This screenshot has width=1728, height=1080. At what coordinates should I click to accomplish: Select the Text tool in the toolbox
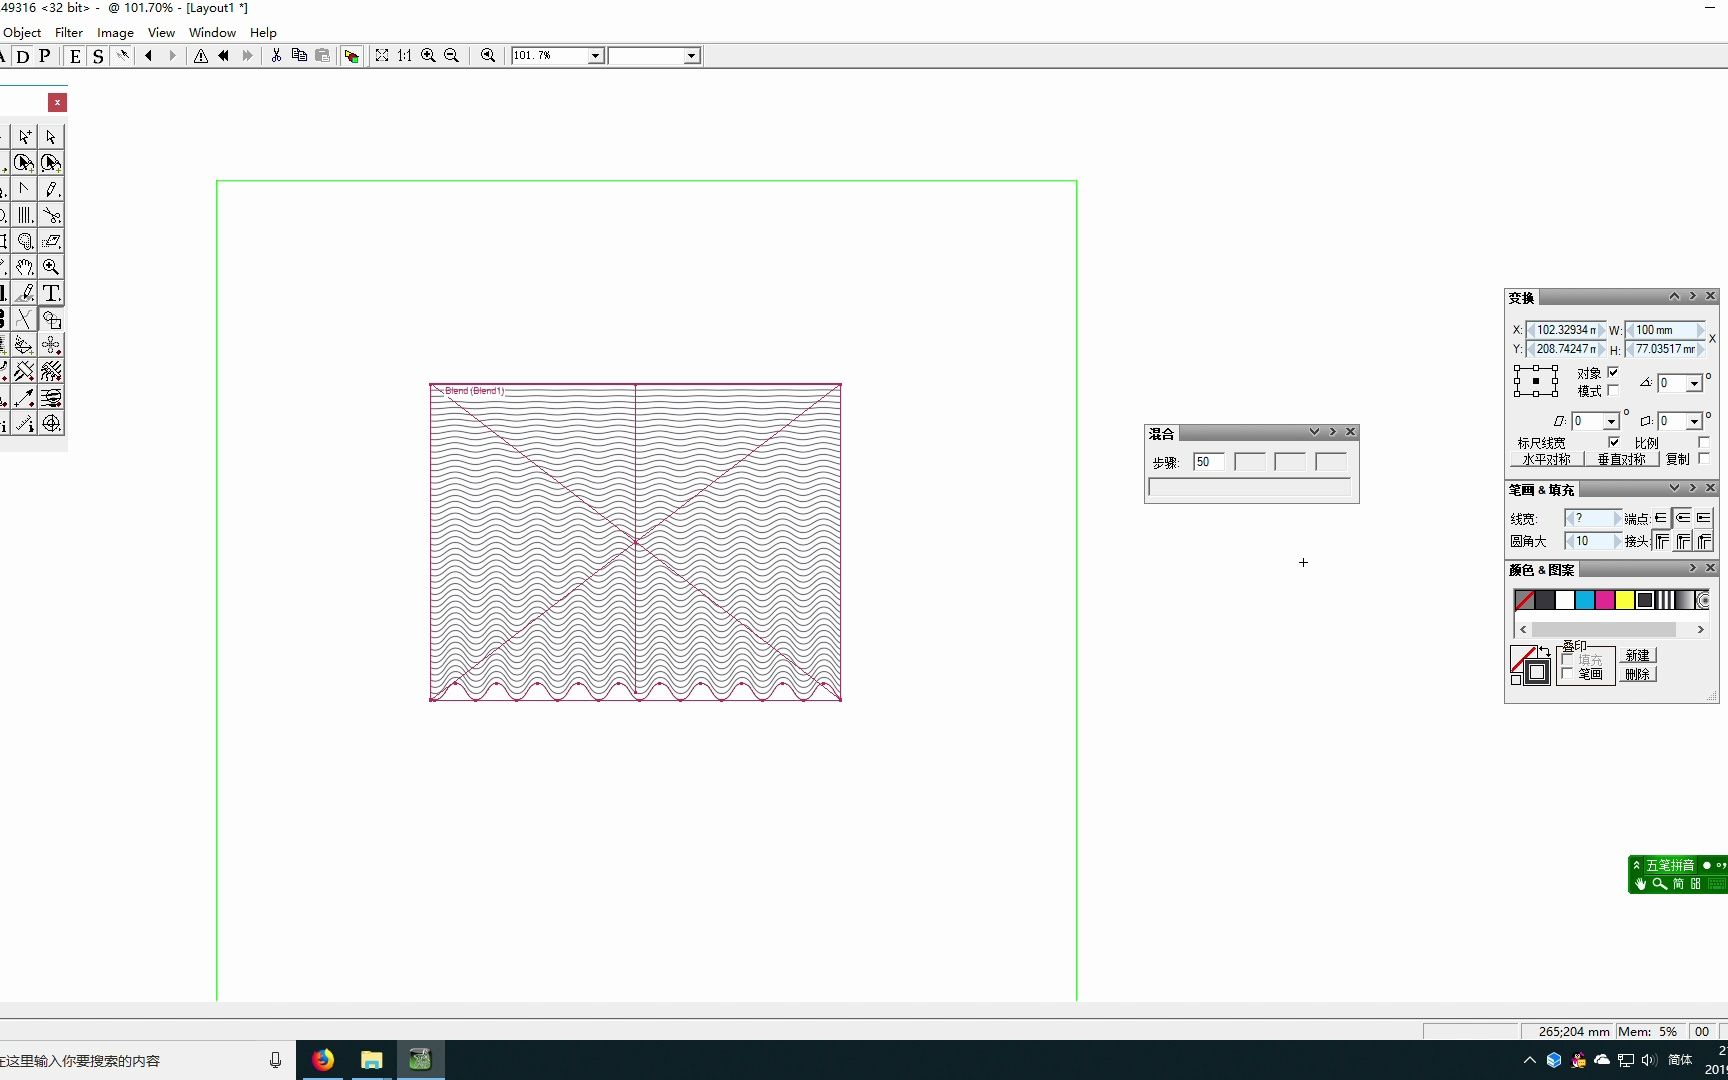click(51, 293)
